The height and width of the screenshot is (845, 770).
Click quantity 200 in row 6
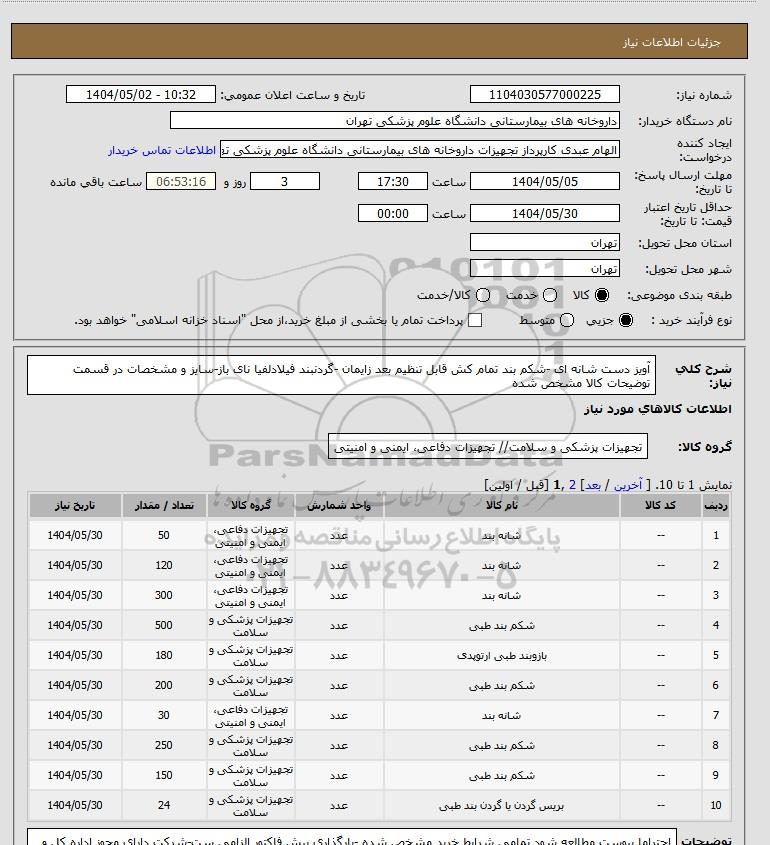164,685
